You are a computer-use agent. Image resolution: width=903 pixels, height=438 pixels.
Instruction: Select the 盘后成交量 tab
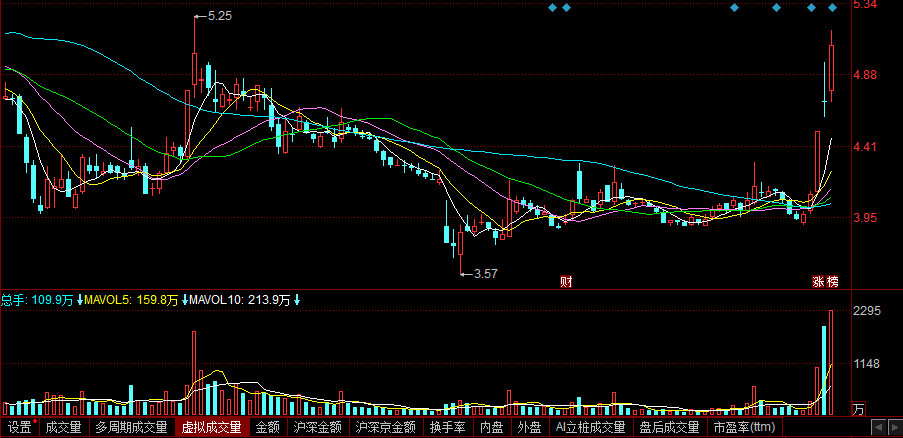click(670, 428)
